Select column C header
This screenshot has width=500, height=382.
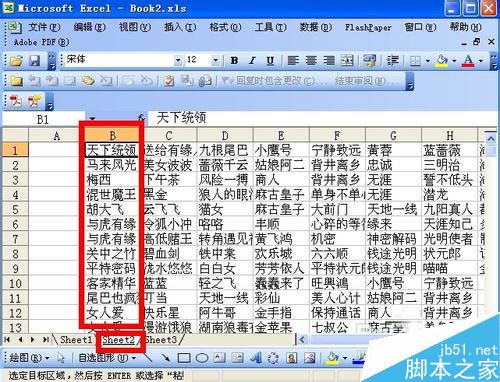pos(169,136)
